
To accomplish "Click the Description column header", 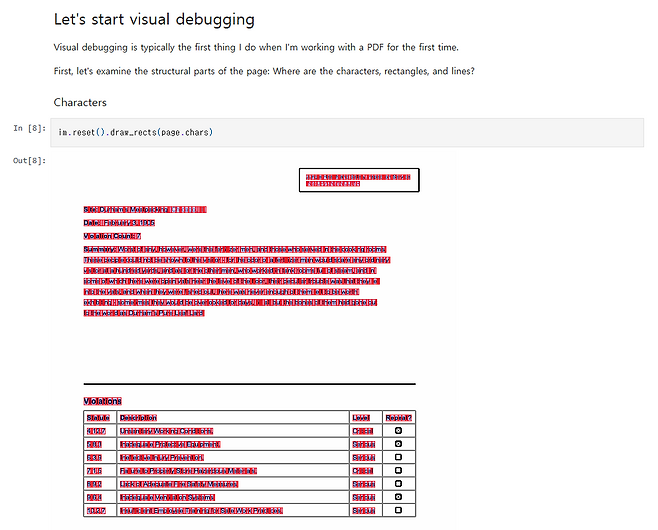I will coord(138,418).
